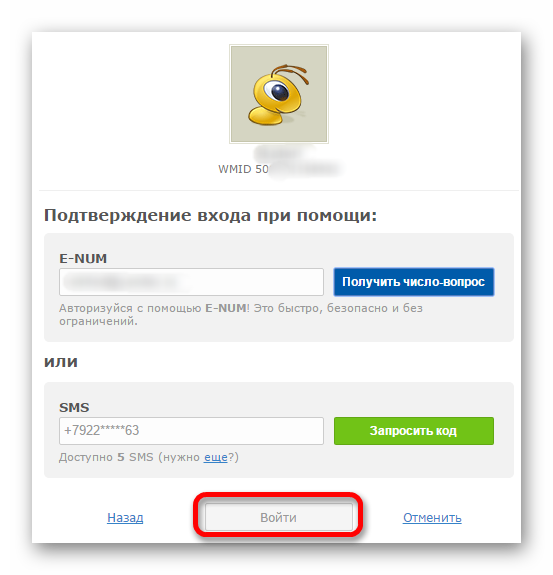Viewport: 553px width, 575px height.
Task: Select the WMID number text
Action: click(279, 169)
